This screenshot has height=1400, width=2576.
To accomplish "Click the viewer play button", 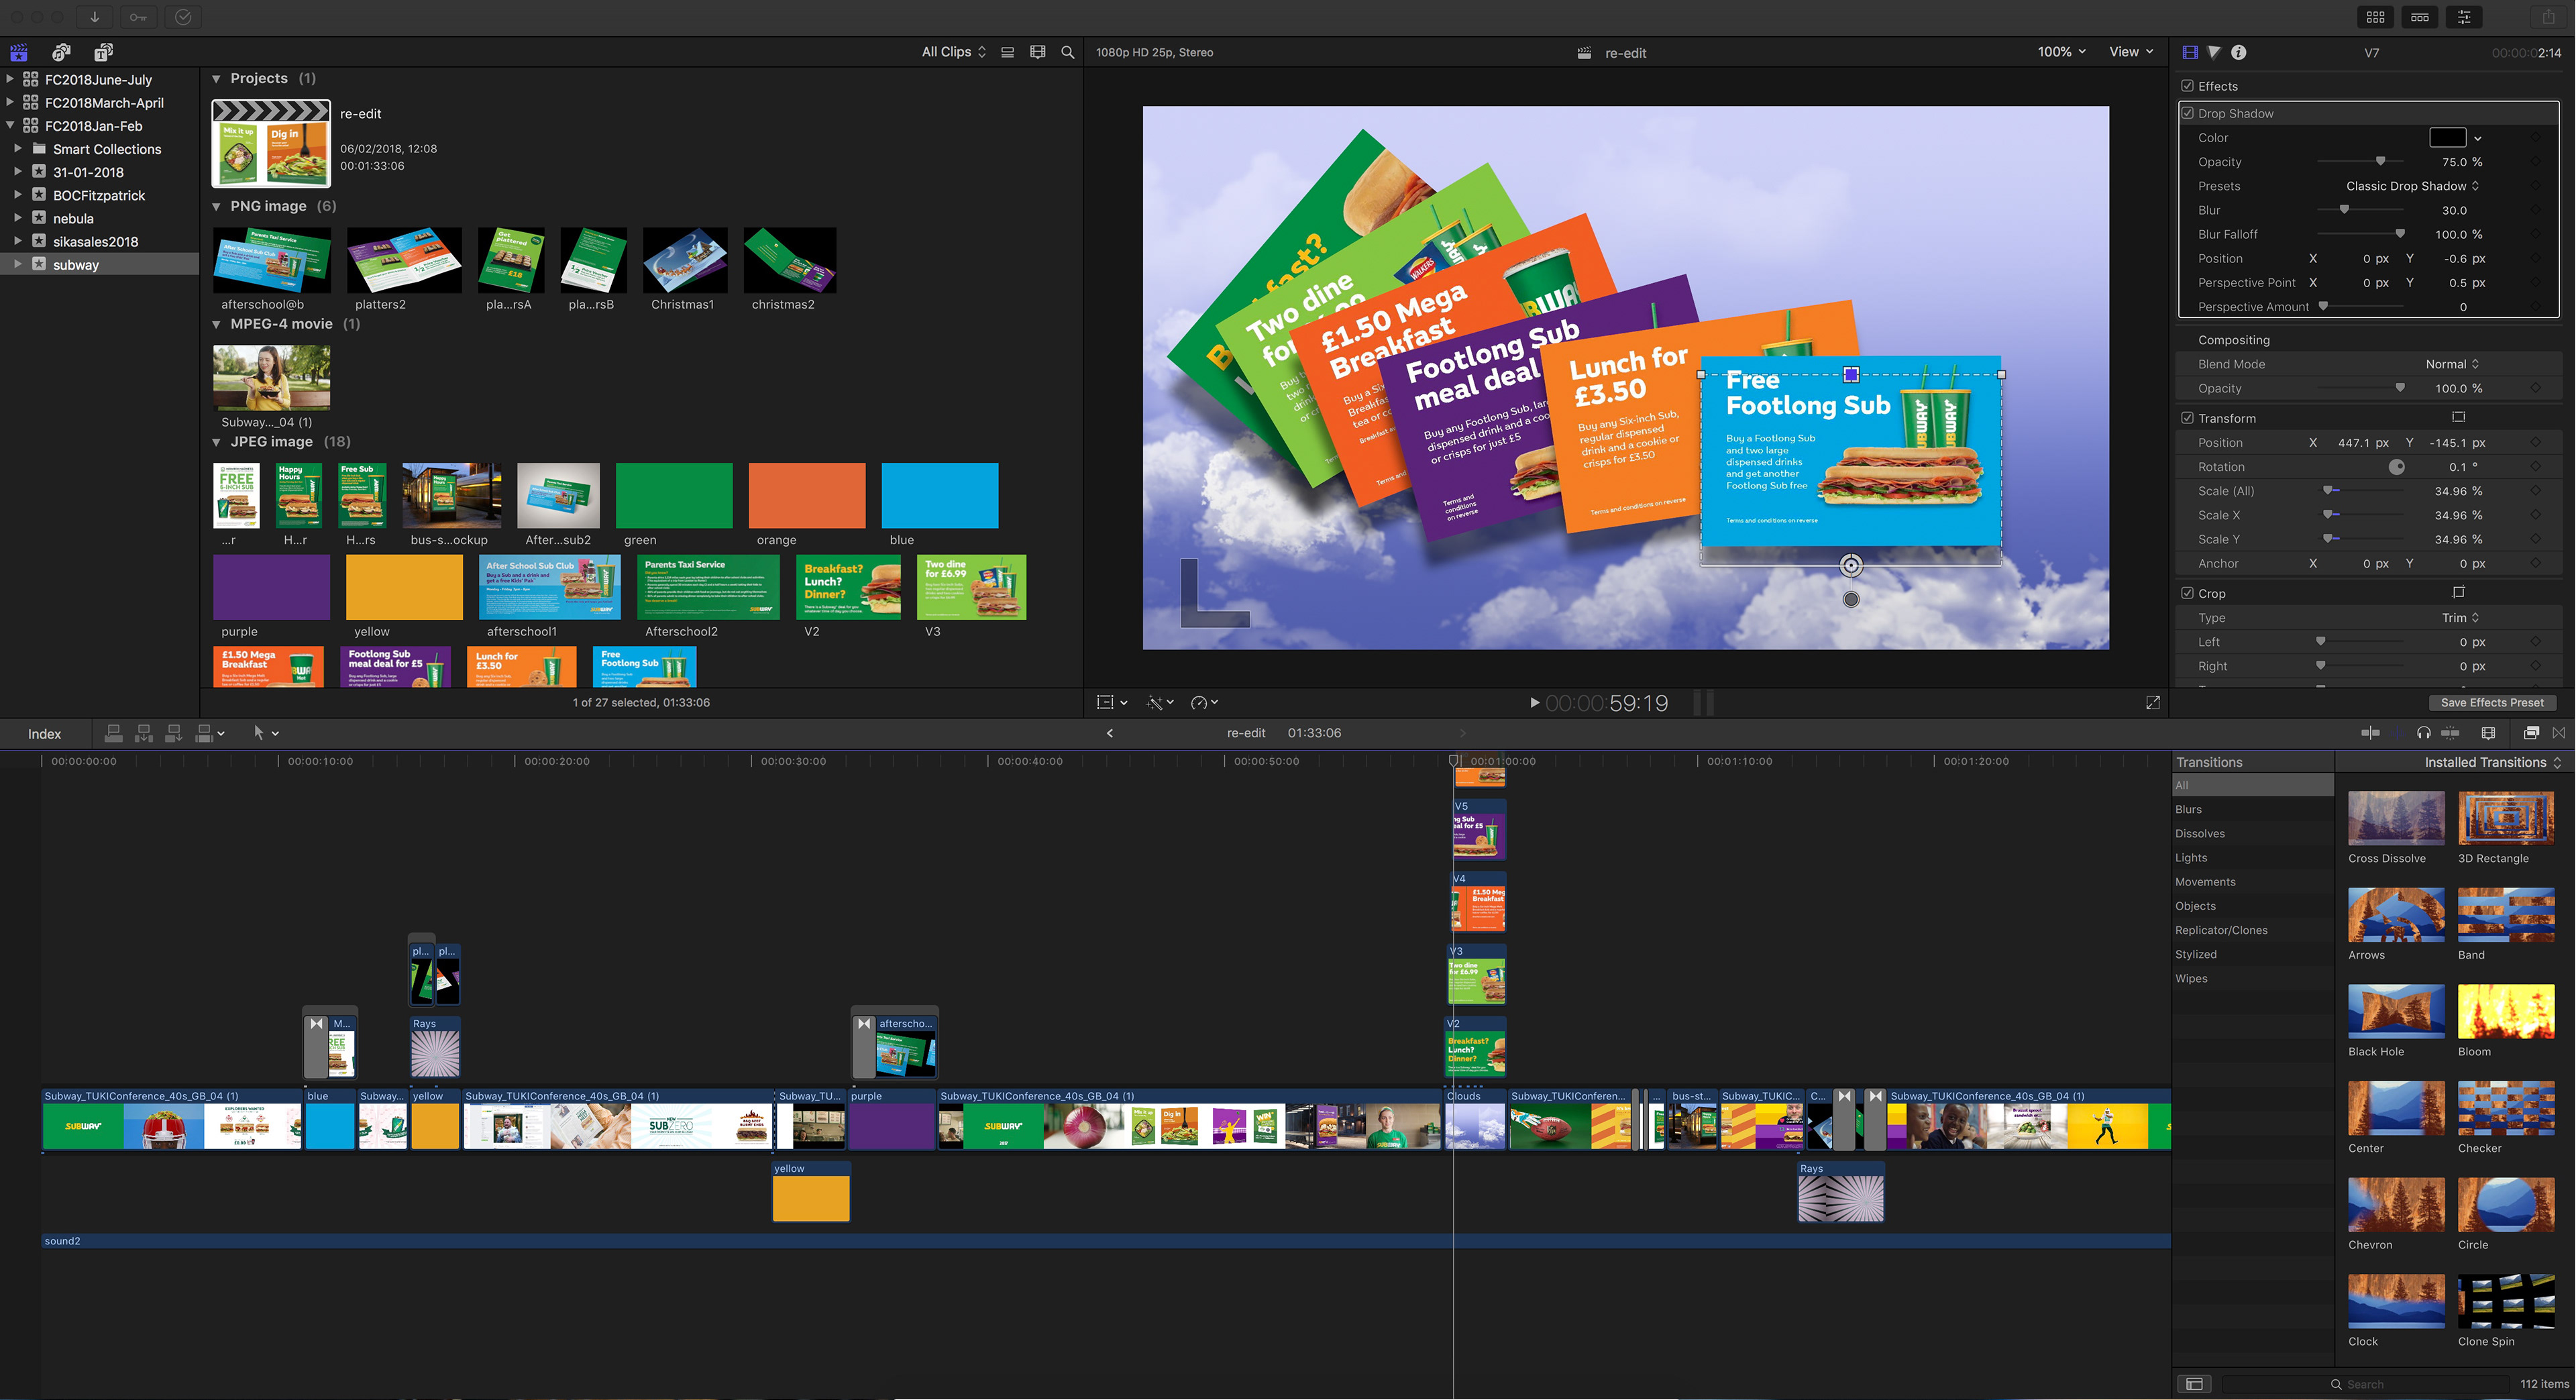I will [x=1534, y=703].
